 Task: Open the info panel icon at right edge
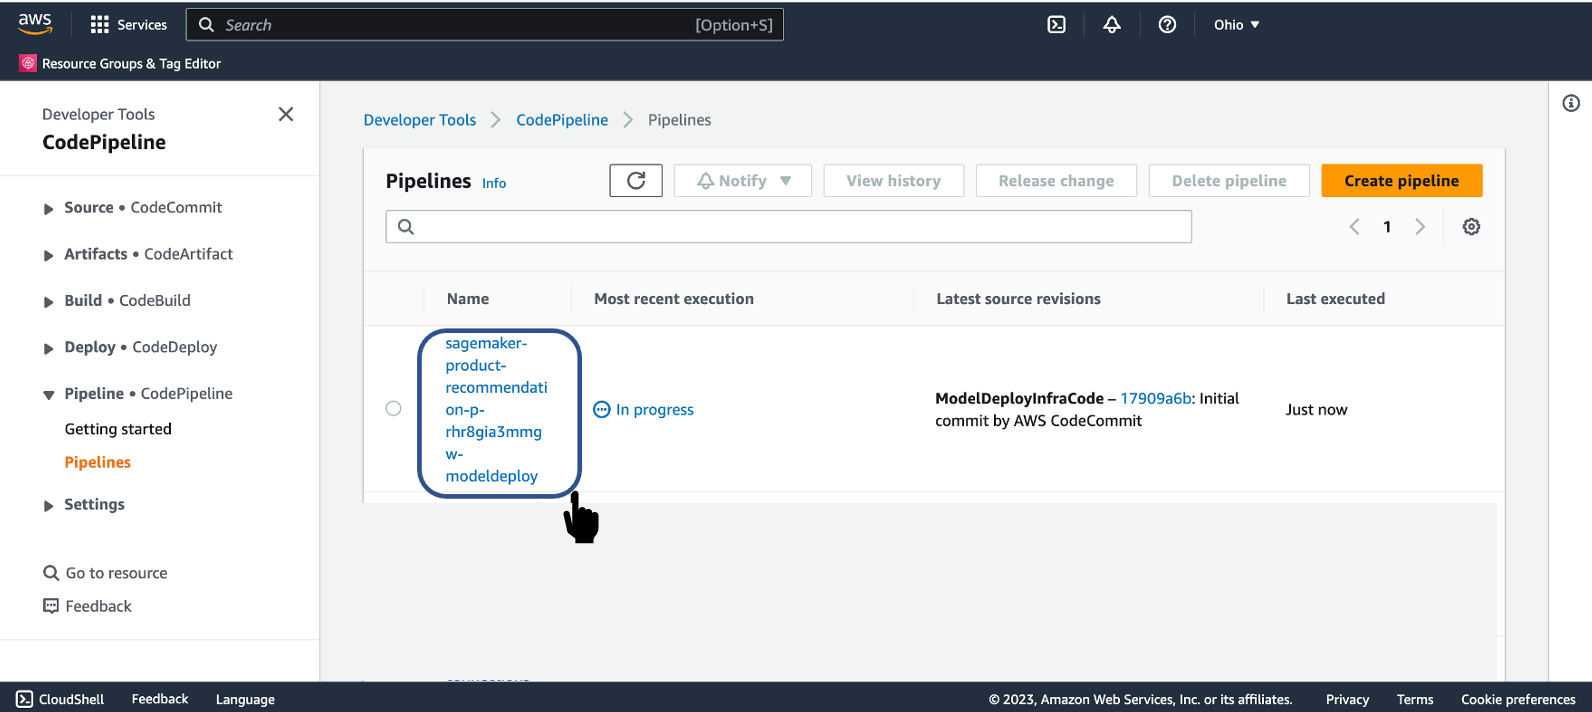coord(1571,103)
